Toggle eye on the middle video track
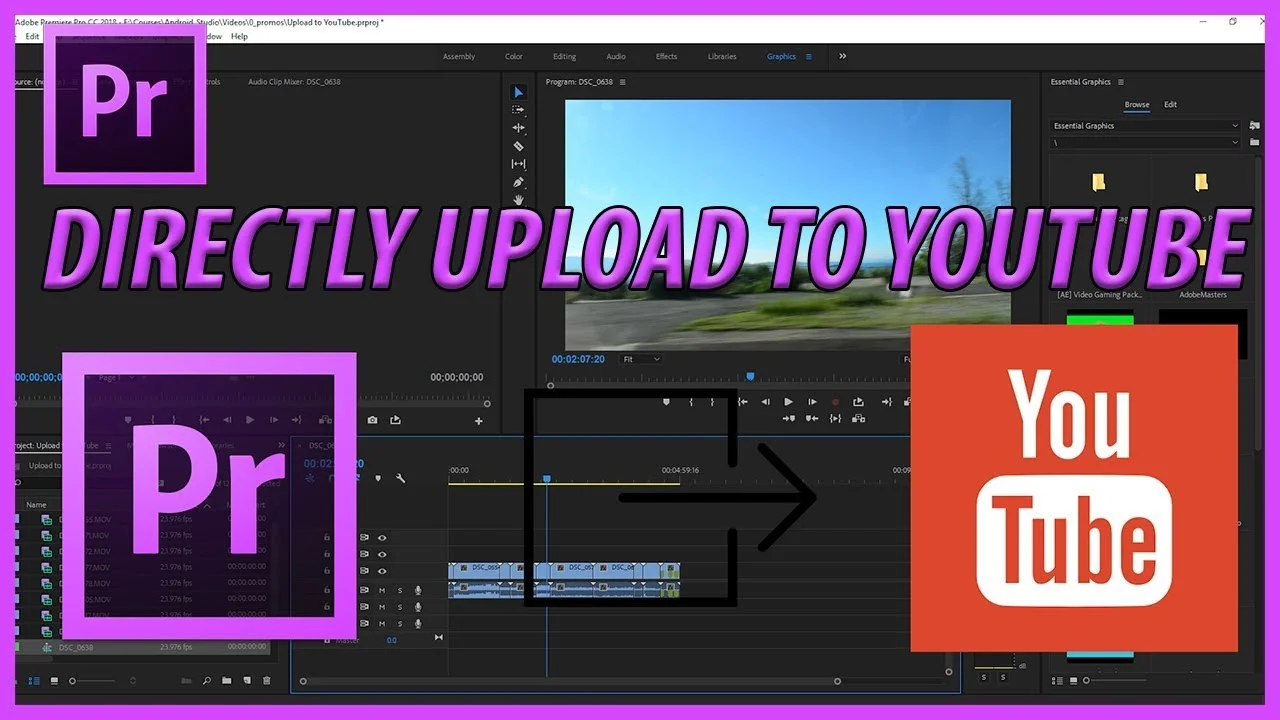 tap(382, 554)
